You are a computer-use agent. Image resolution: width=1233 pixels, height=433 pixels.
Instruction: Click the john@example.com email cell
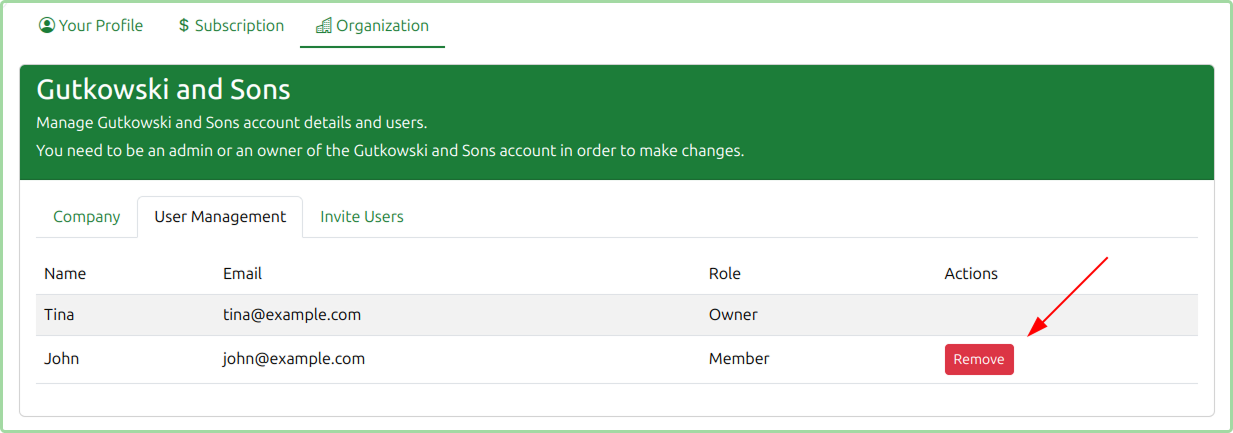pos(294,359)
